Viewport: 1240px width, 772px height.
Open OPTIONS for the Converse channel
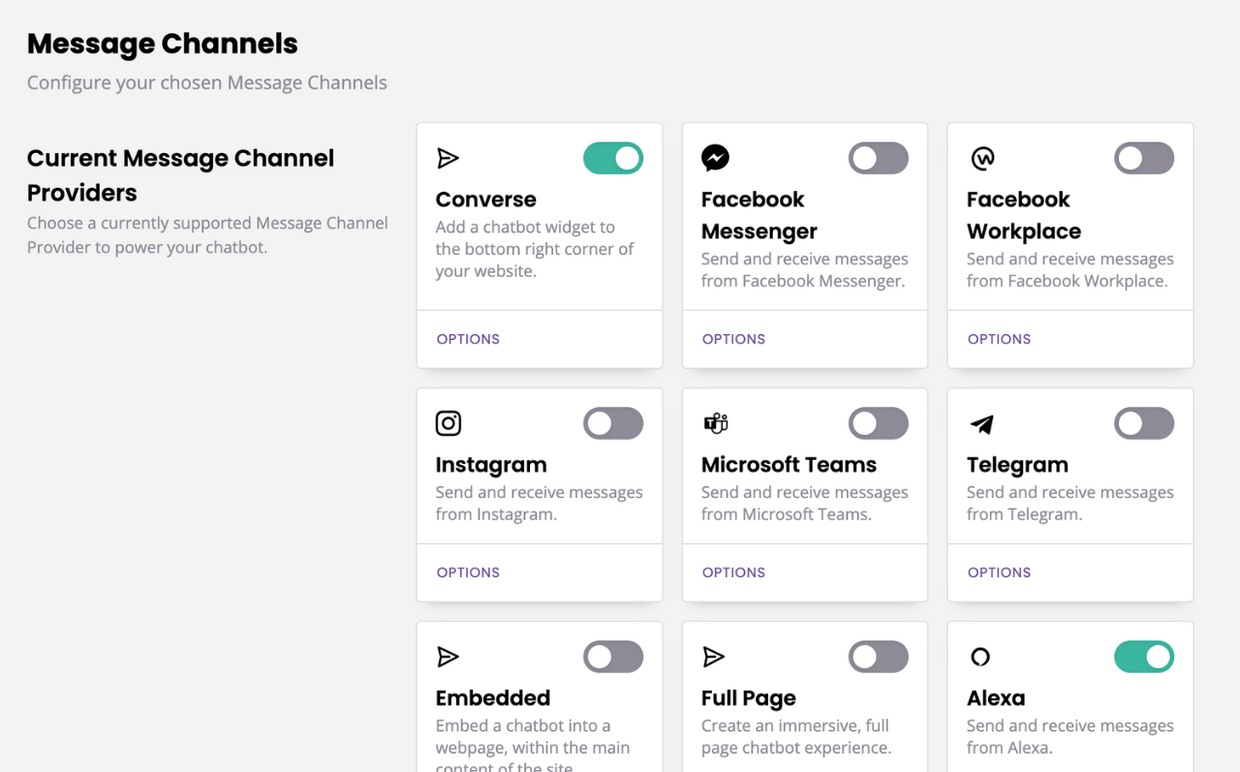tap(467, 339)
